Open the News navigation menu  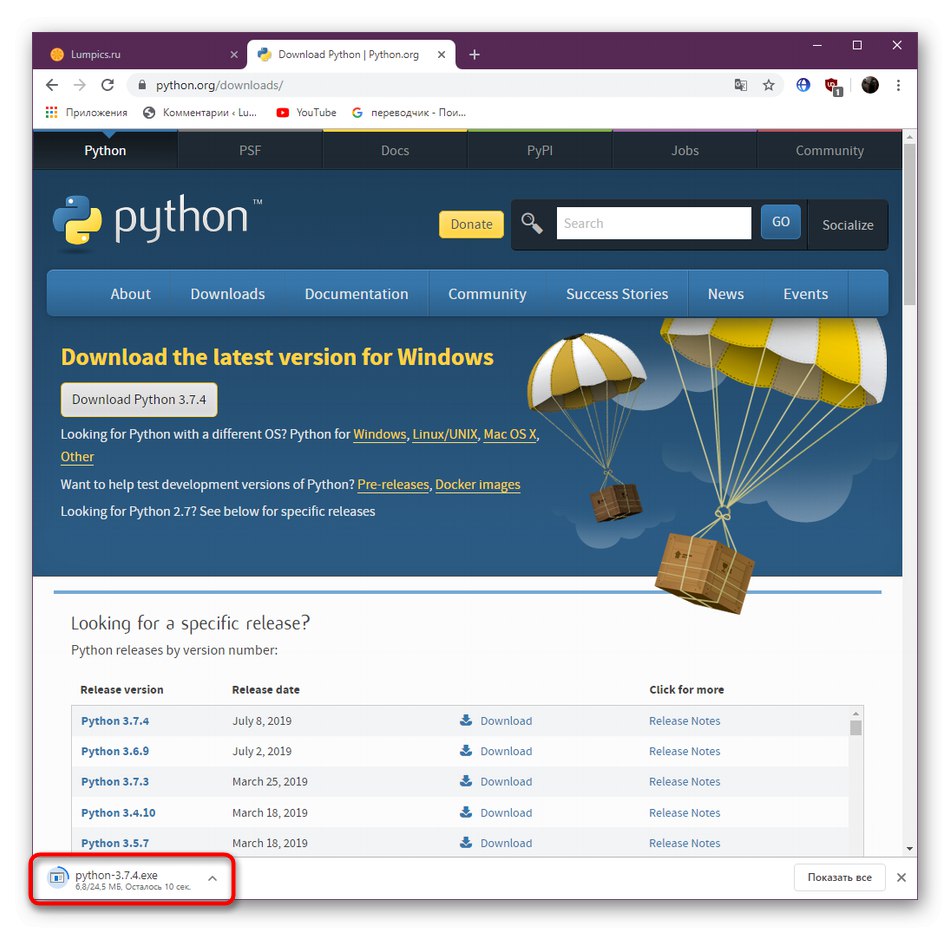726,294
